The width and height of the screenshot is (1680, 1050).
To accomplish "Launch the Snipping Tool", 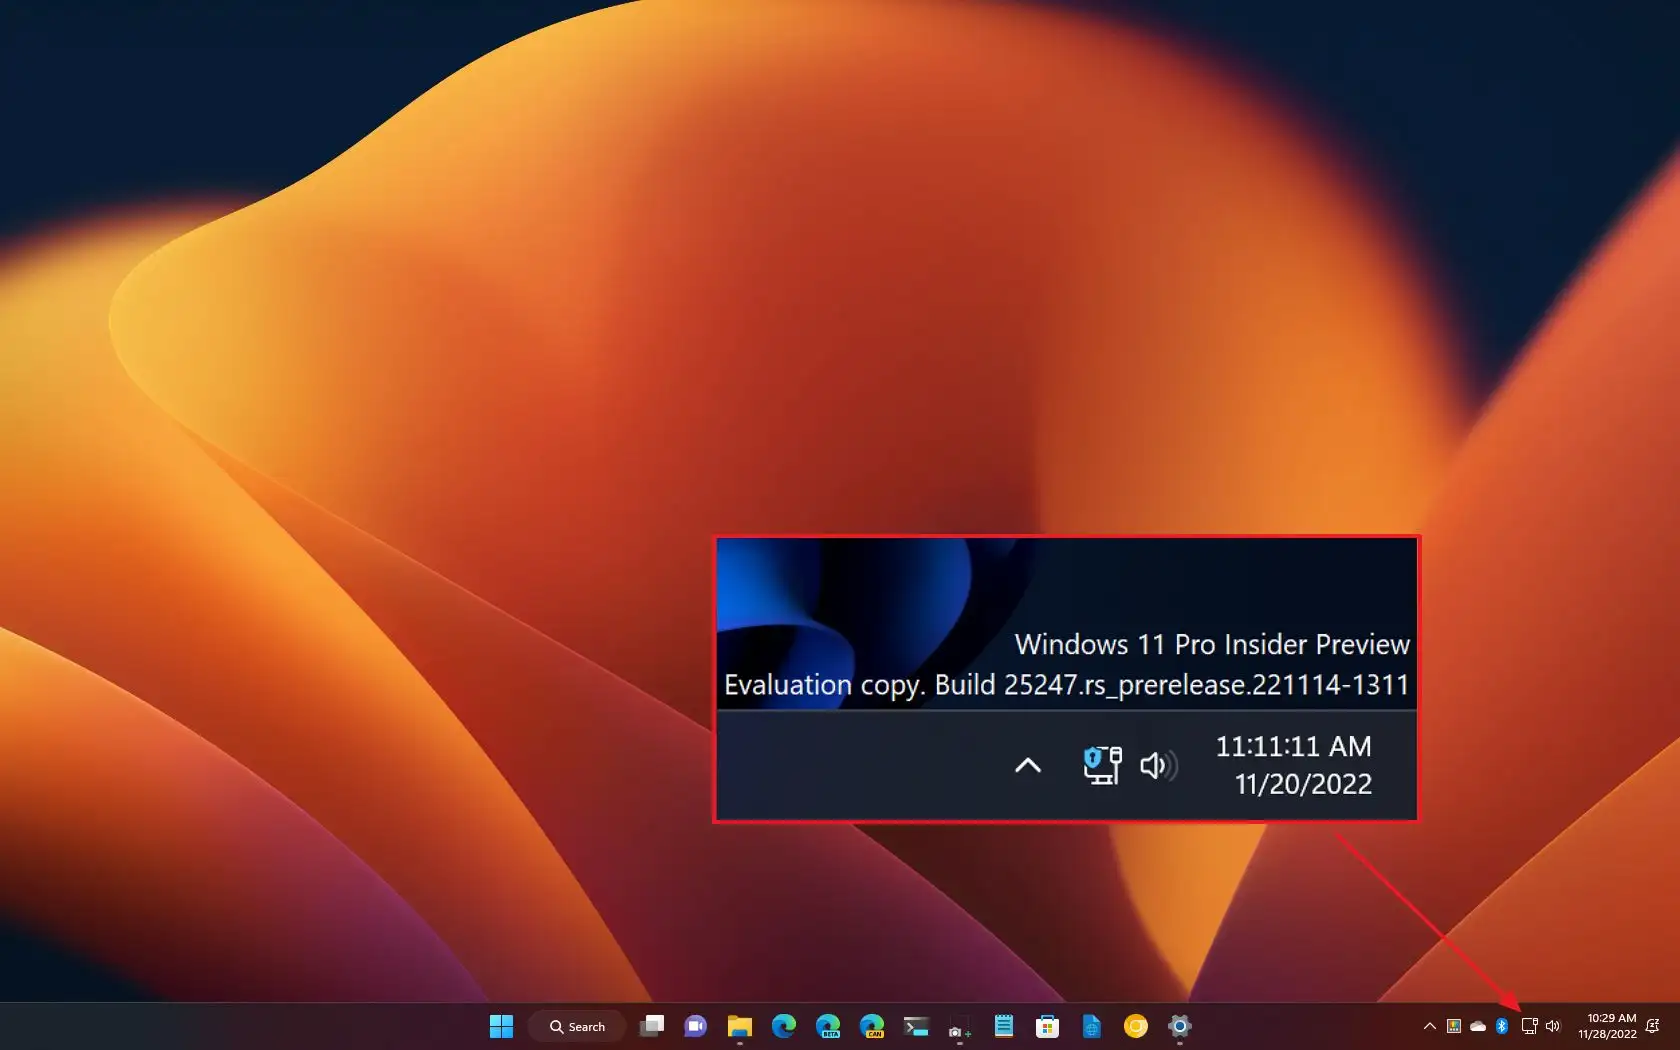I will [x=958, y=1026].
